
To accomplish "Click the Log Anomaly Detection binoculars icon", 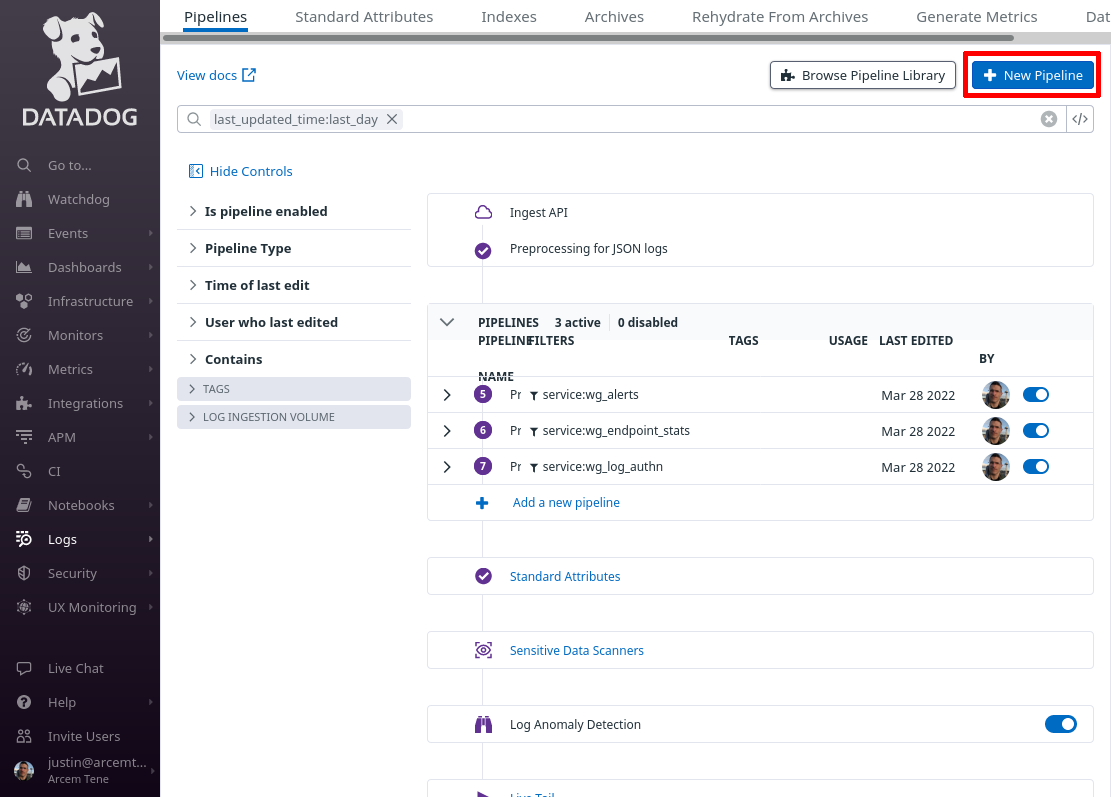I will [x=483, y=724].
